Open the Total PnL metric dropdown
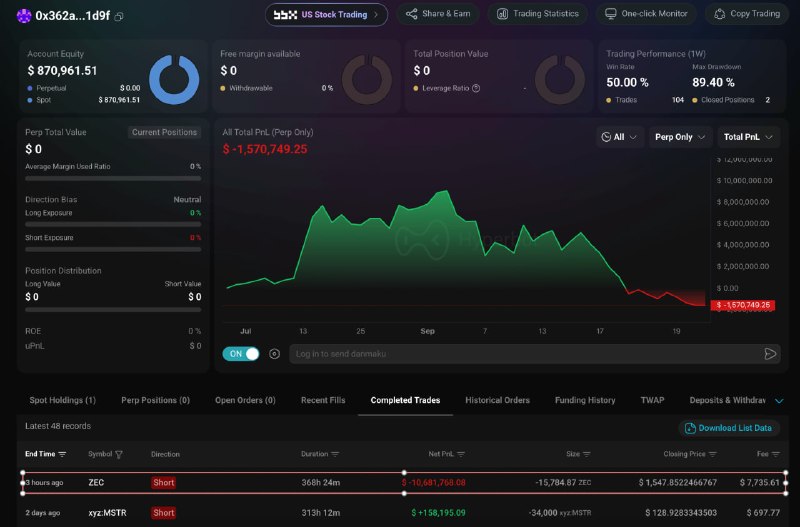 [748, 137]
